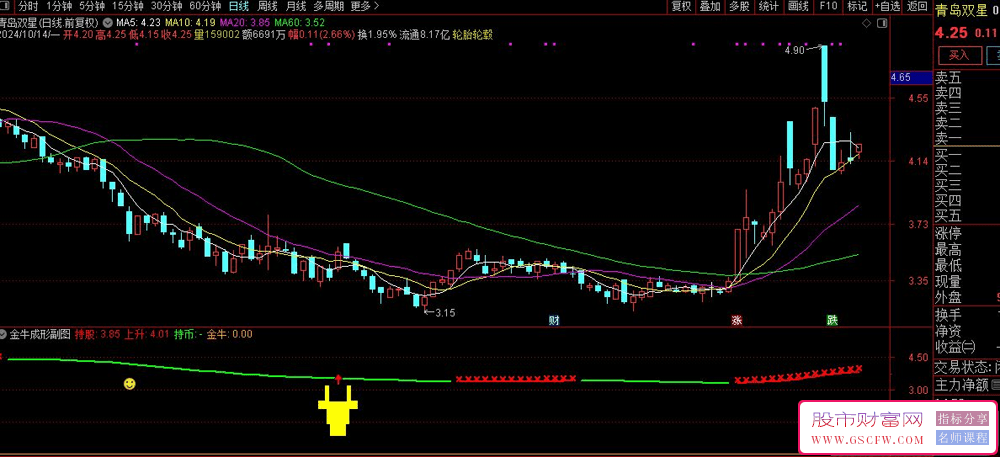Screen dimensions: 1000x457
Task: Click the 涨 marker below the chart
Action: (737, 320)
